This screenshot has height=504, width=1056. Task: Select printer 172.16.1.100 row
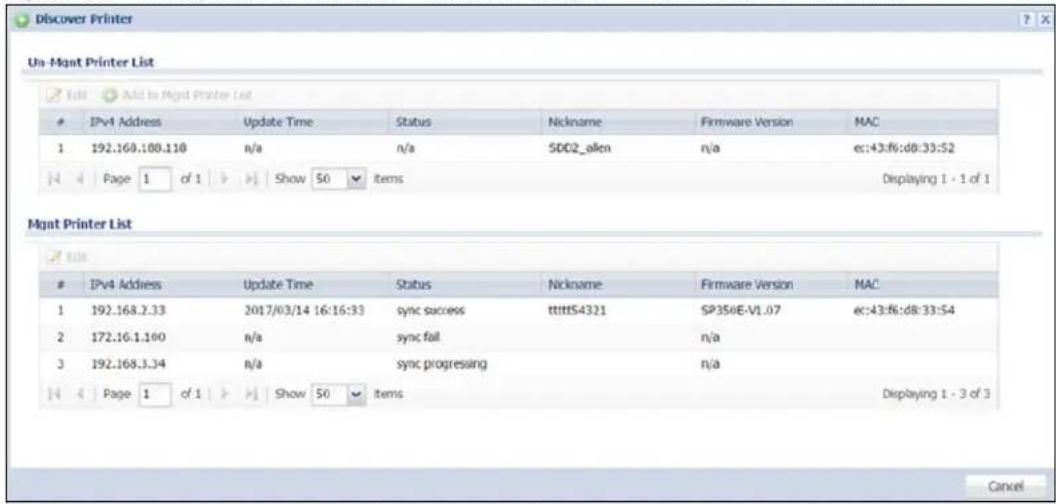click(518, 337)
